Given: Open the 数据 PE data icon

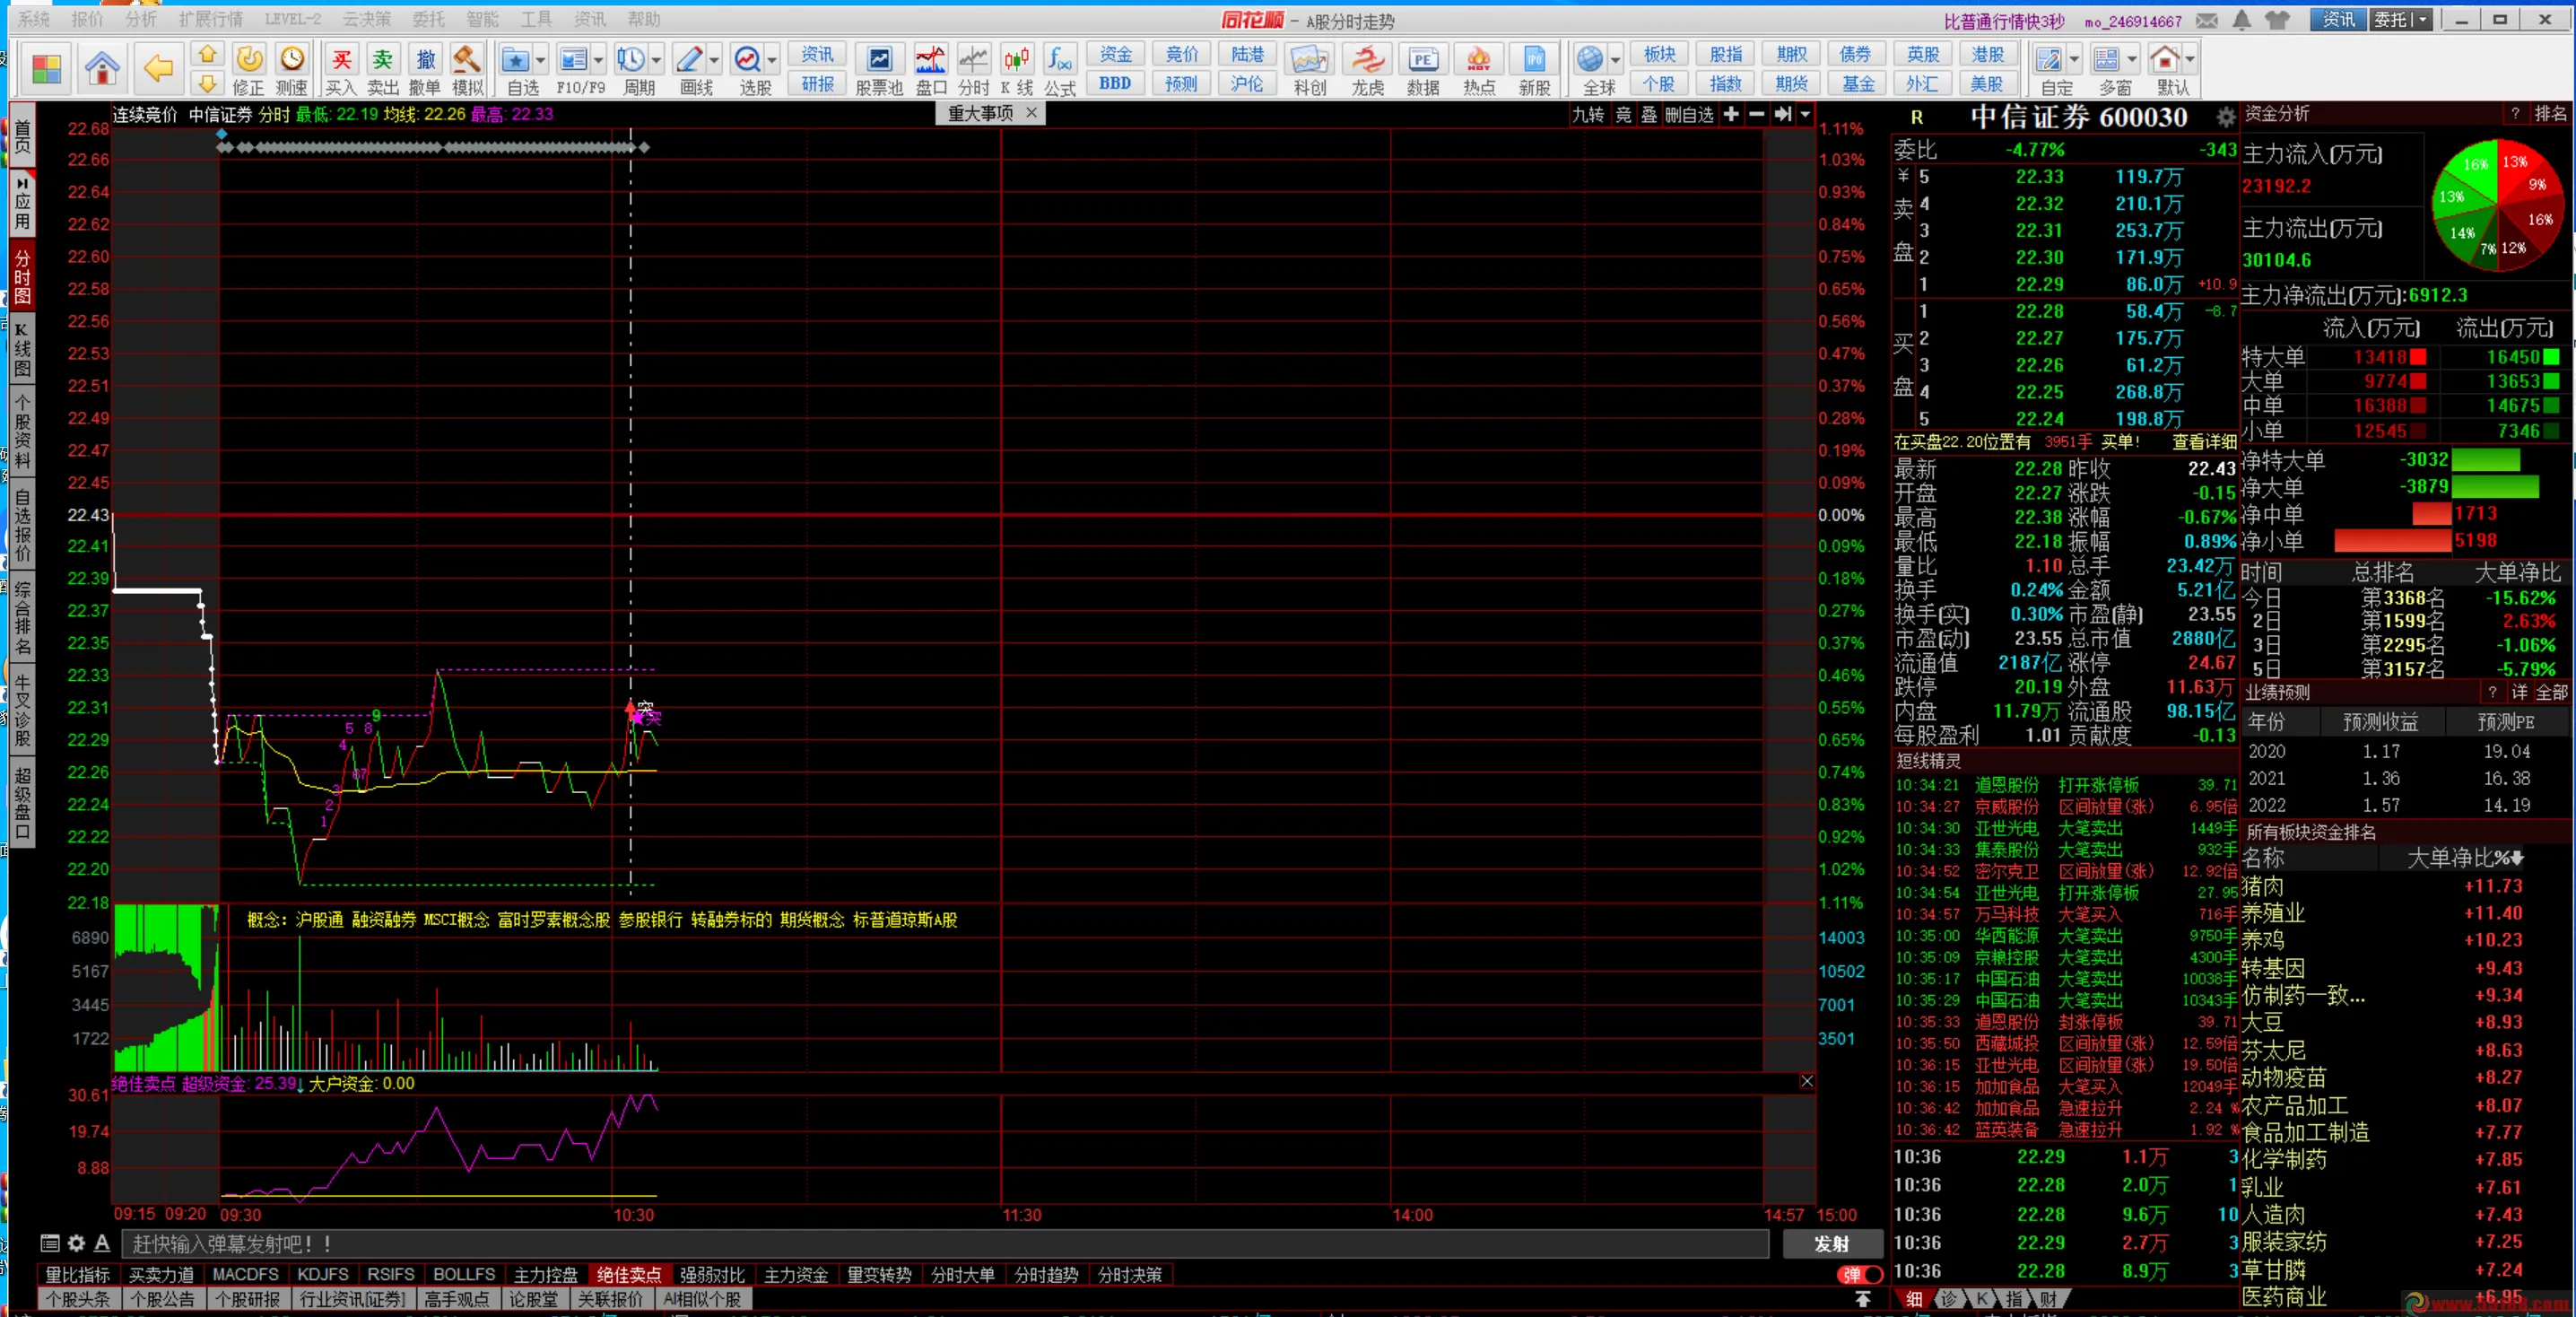Looking at the screenshot, I should (1423, 69).
